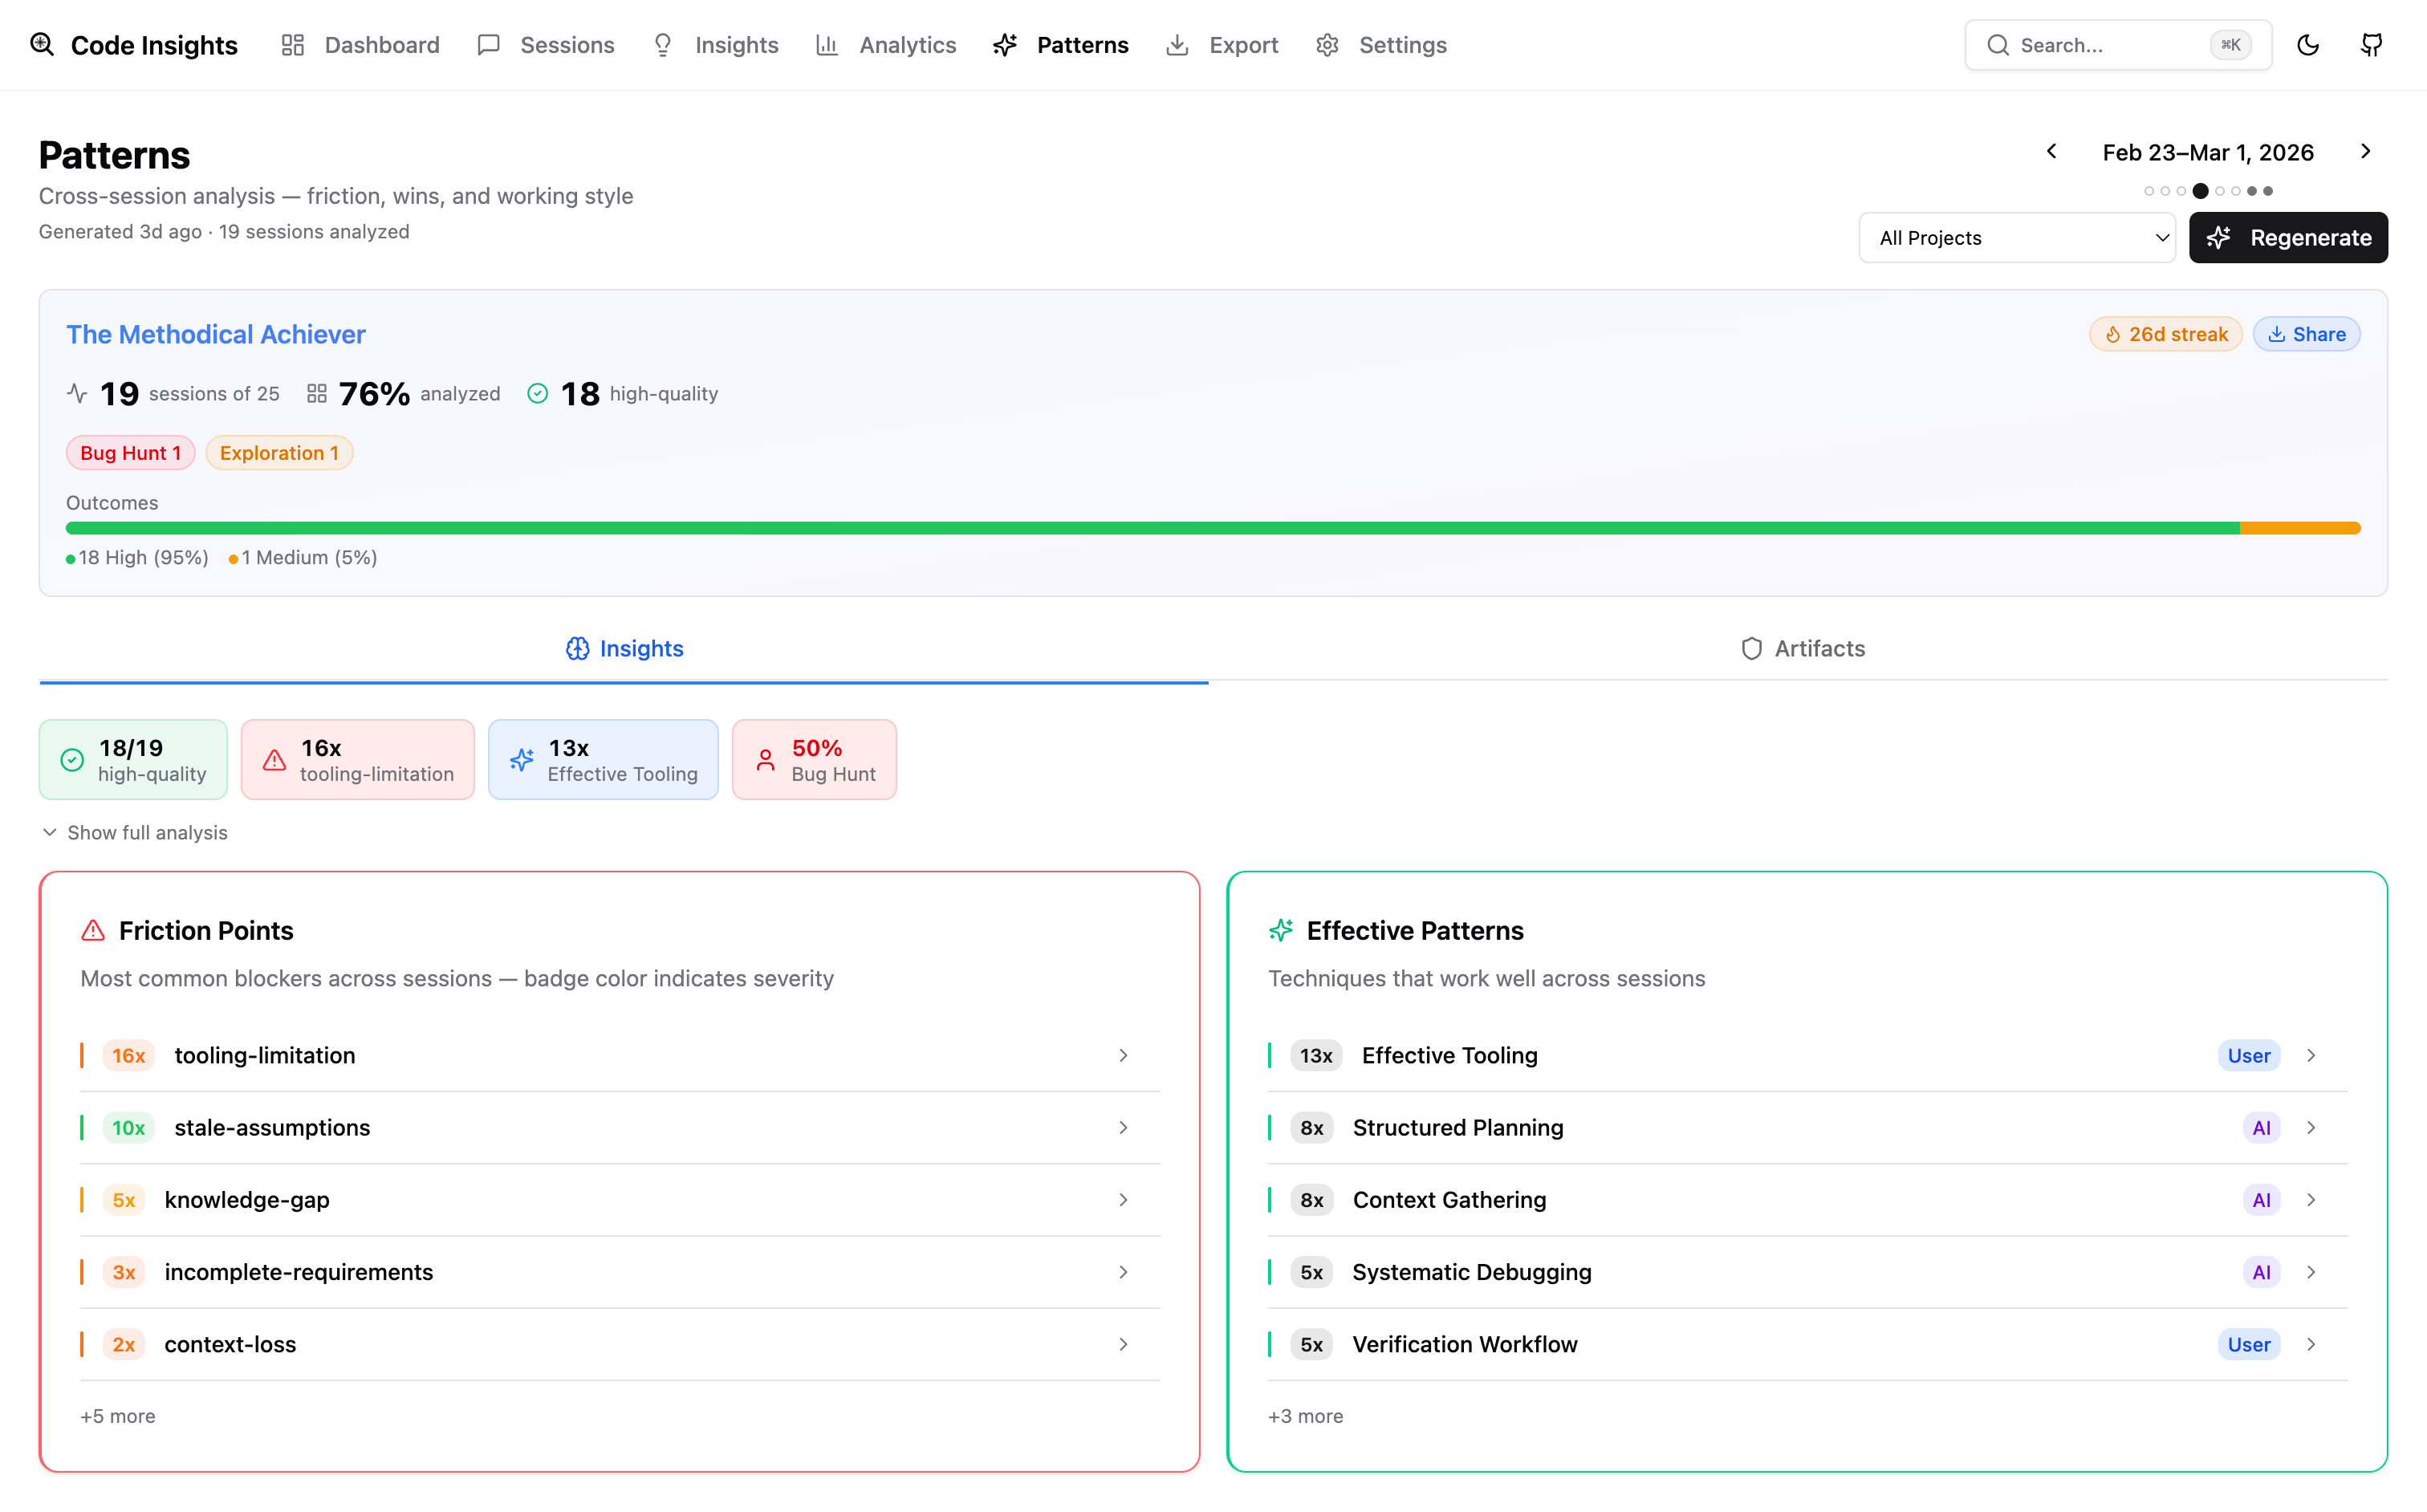Image resolution: width=2427 pixels, height=1512 pixels.
Task: Click the Sessions chat bubble icon
Action: pos(489,45)
